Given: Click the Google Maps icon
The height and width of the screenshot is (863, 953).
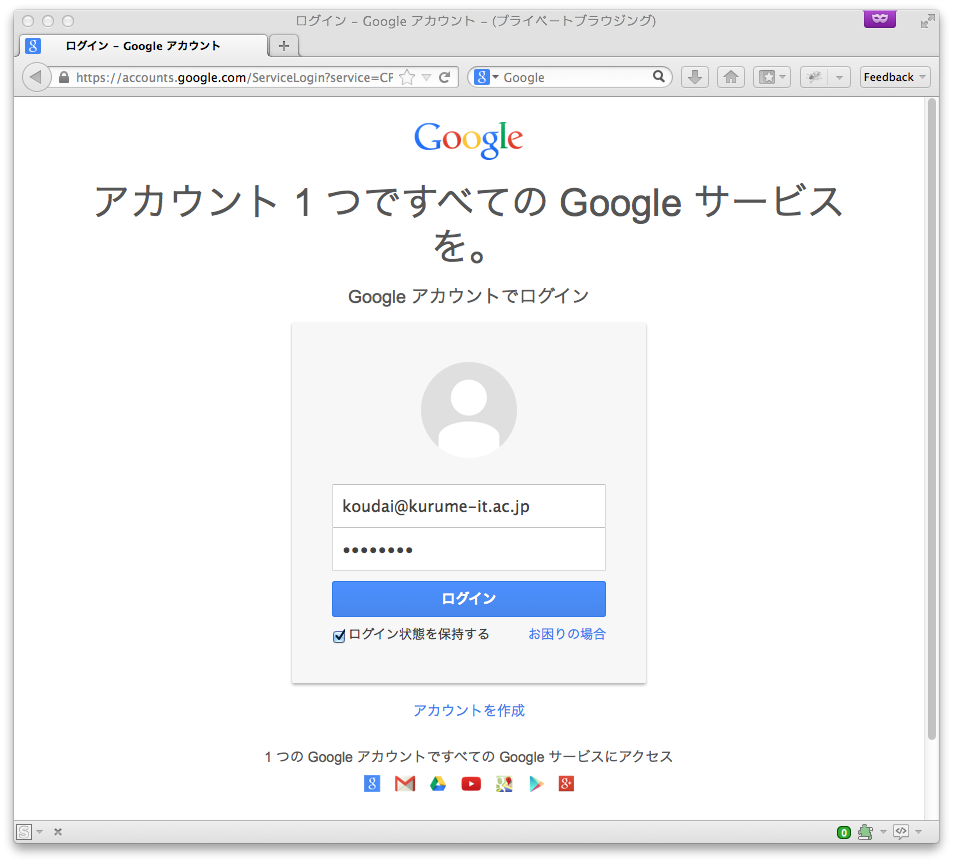Looking at the screenshot, I should (x=504, y=783).
